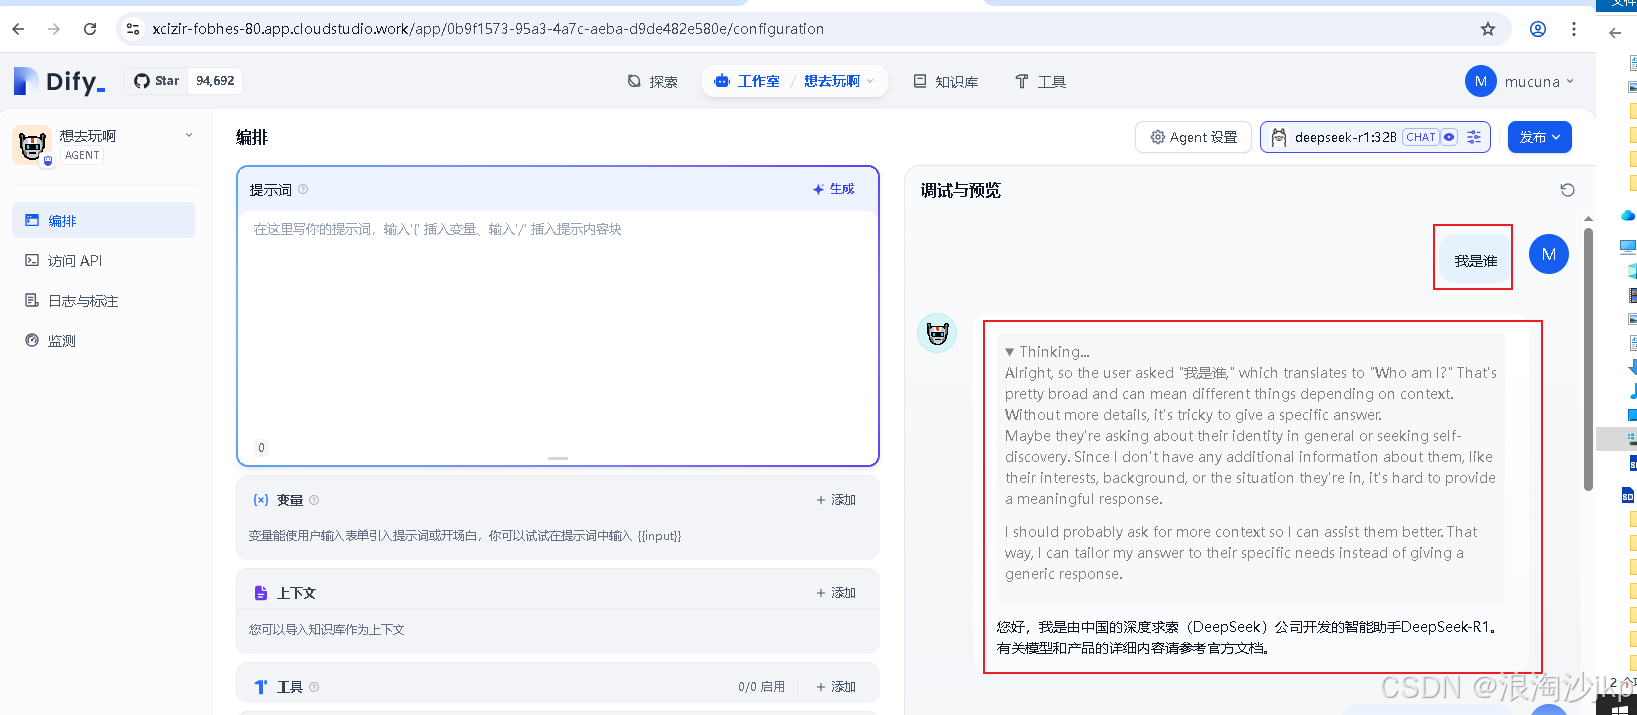Open Agent 设置
The width and height of the screenshot is (1637, 715).
(1194, 137)
